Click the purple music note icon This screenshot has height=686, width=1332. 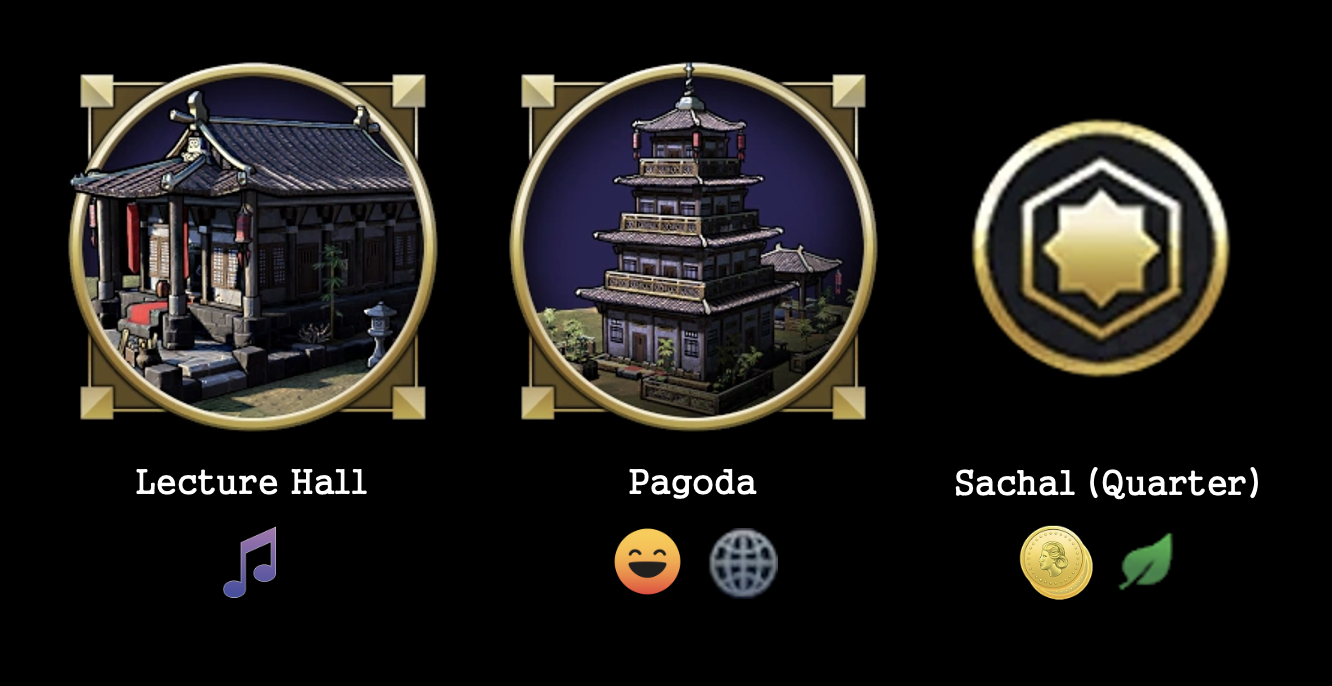(251, 563)
